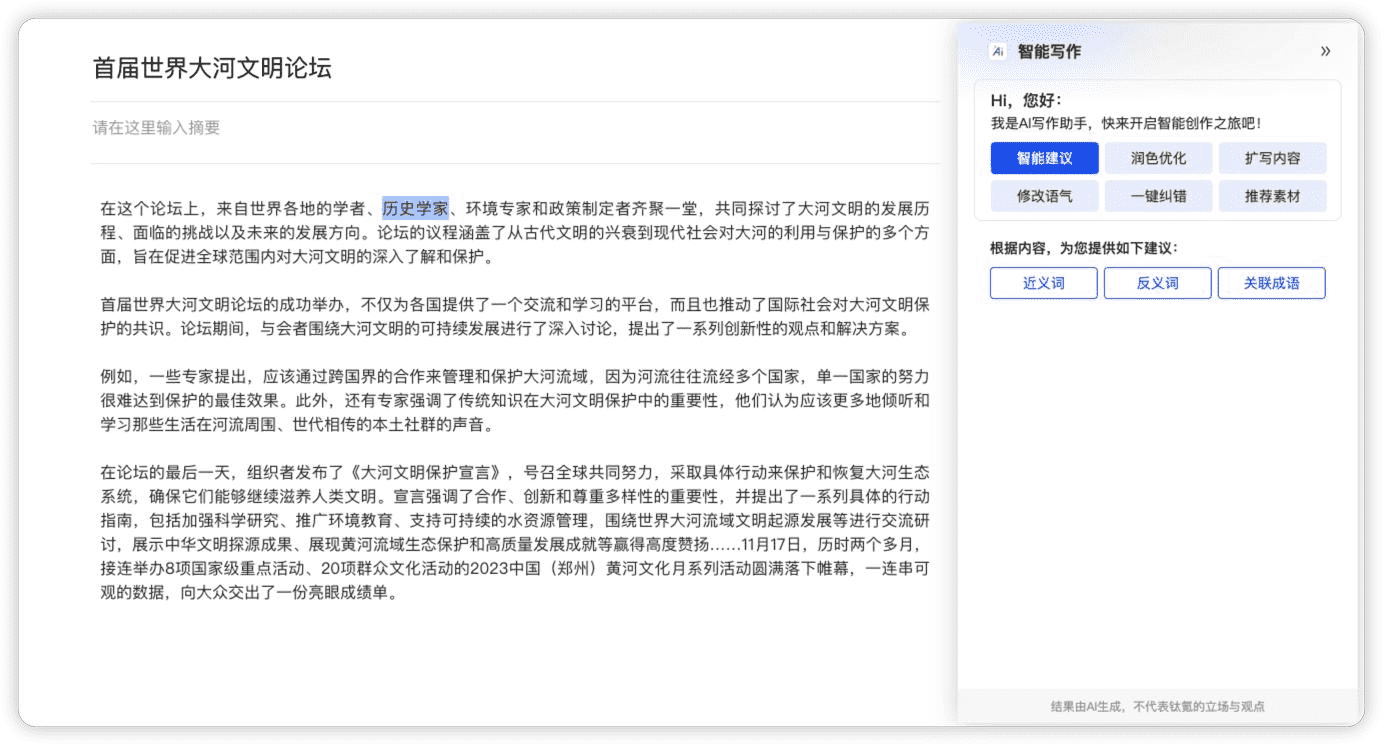Viewport: 1383px width, 745px height.
Task: Click the title 首届世界大河文明论坛
Action: (212, 68)
